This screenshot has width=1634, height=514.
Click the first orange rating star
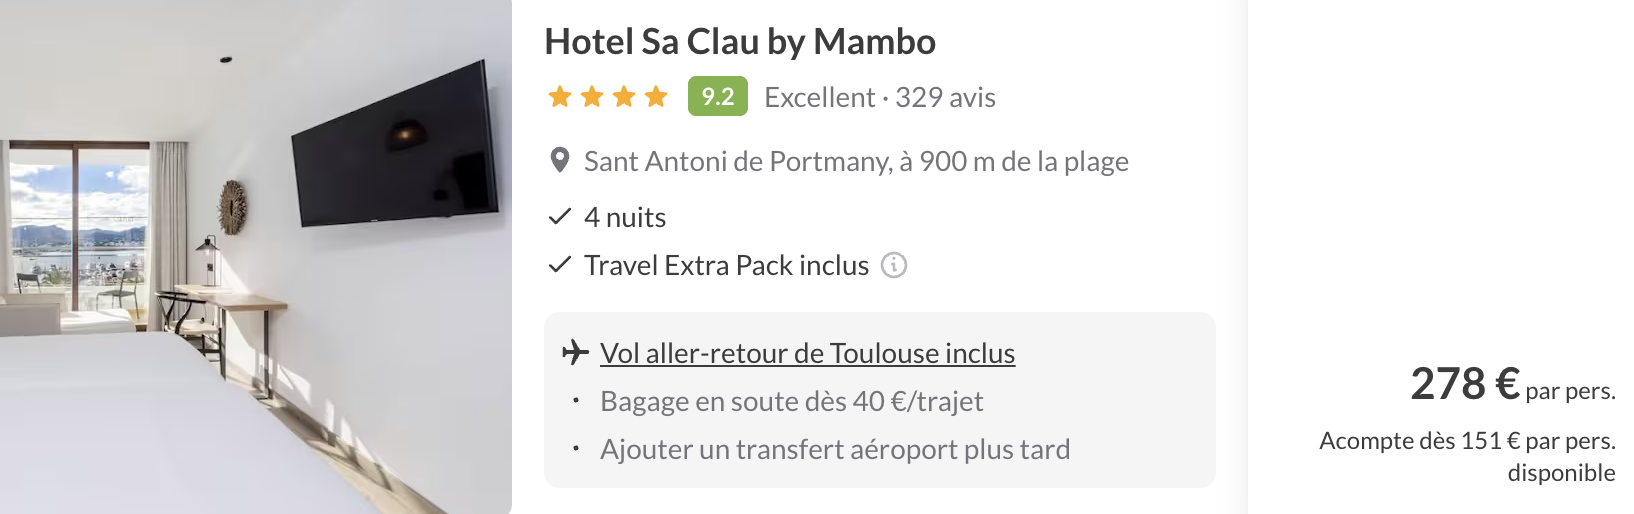coord(560,97)
